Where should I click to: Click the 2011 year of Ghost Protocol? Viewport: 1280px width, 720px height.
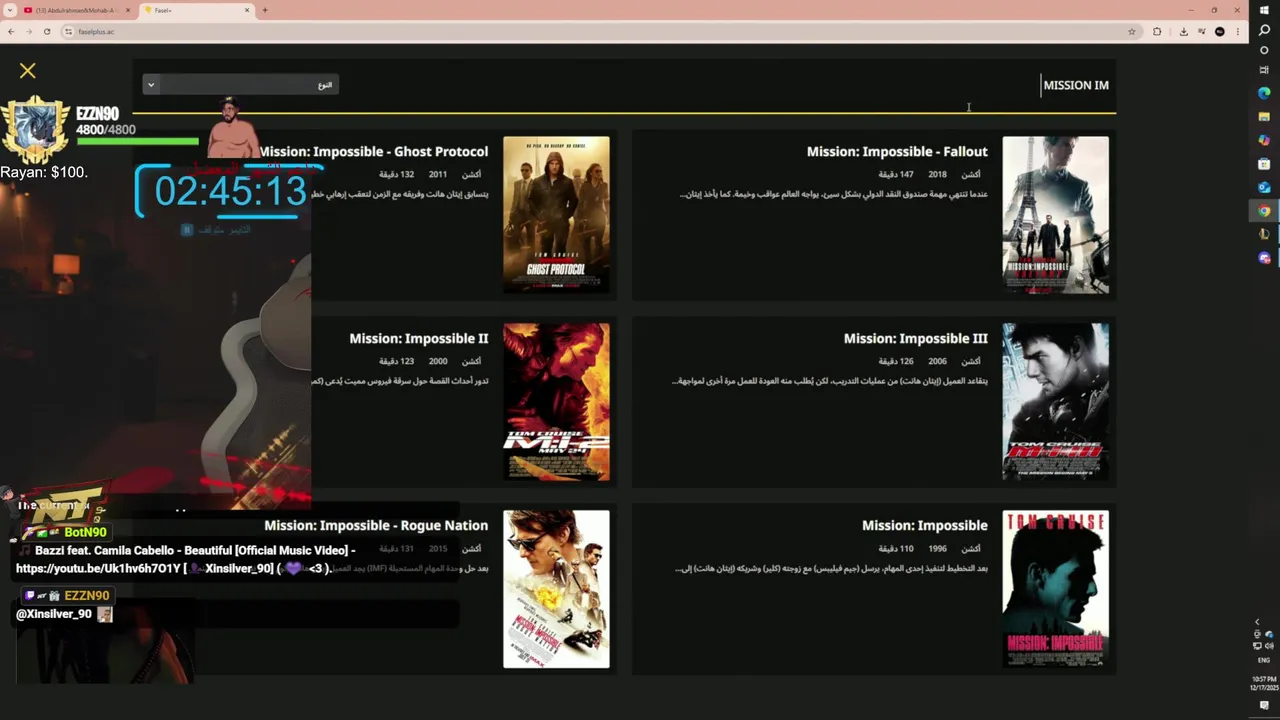(x=438, y=175)
